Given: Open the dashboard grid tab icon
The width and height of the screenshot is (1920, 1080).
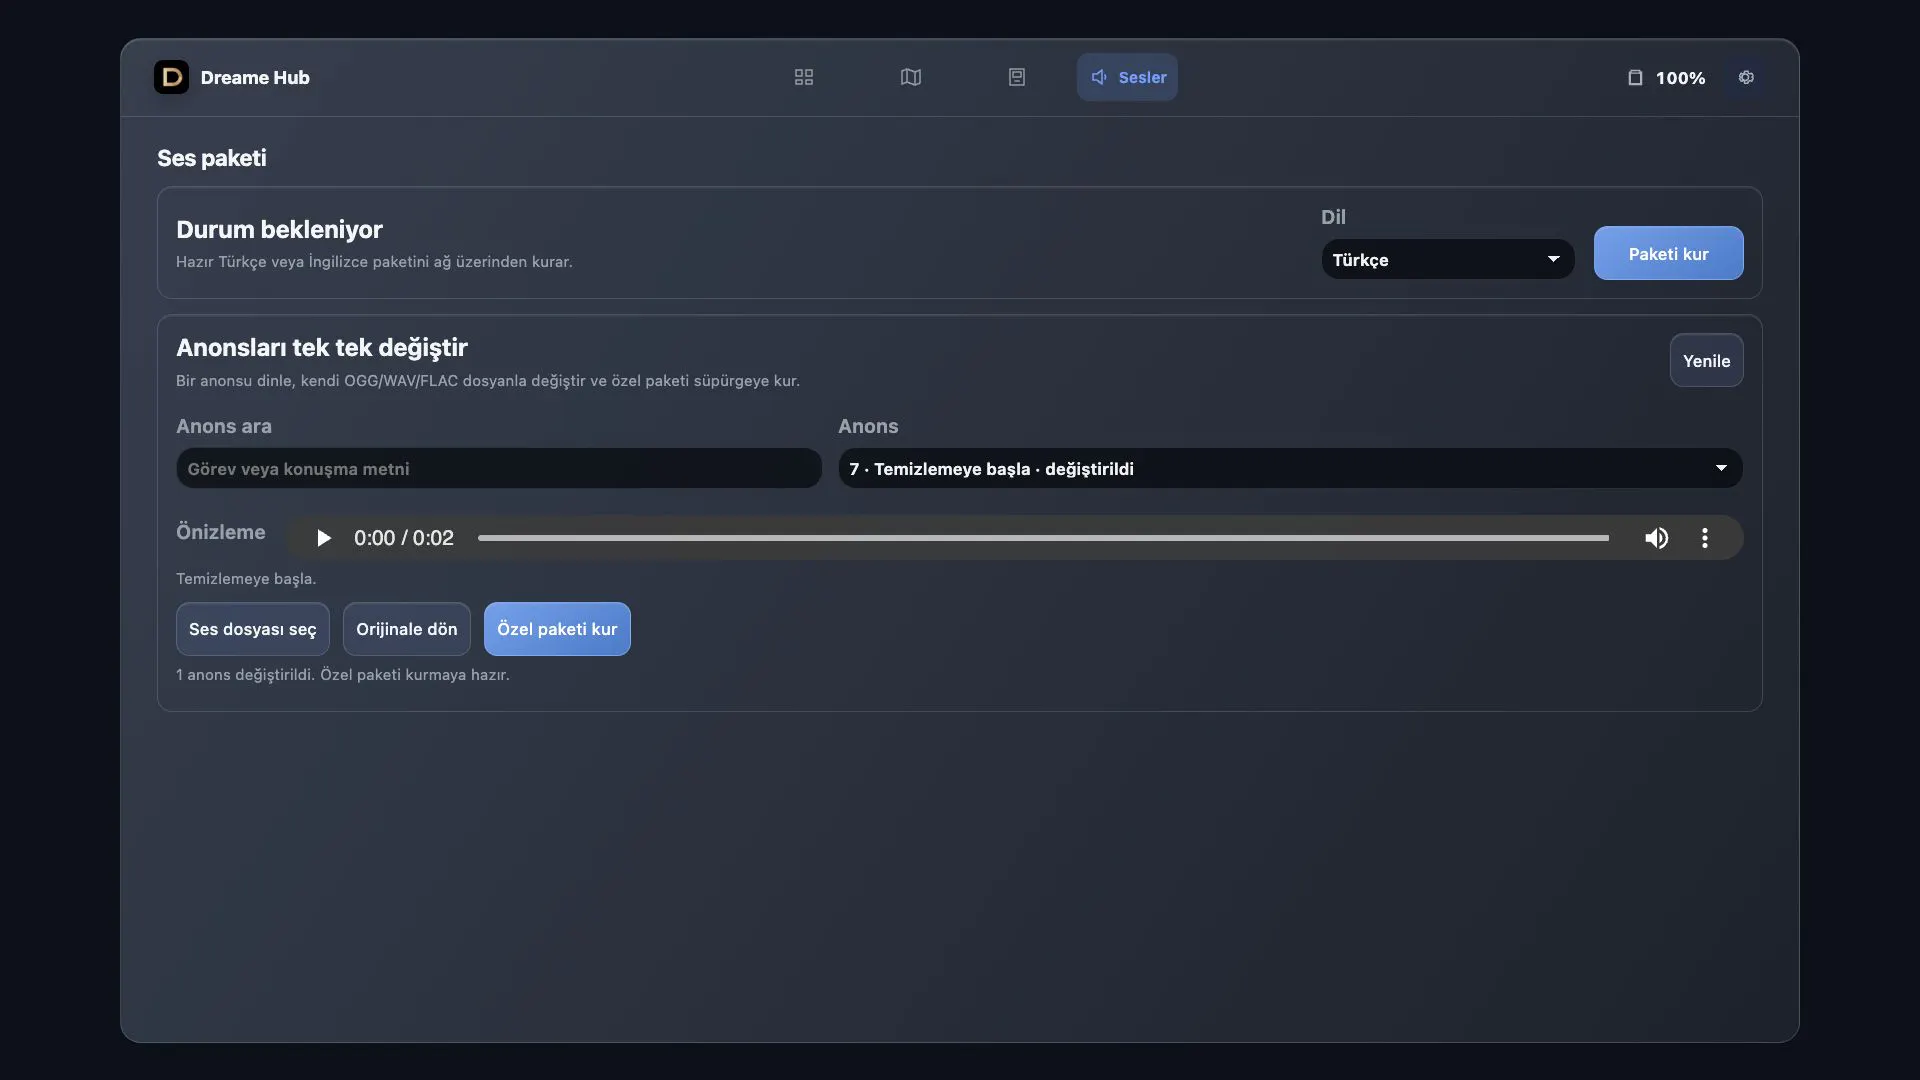Looking at the screenshot, I should tap(803, 77).
